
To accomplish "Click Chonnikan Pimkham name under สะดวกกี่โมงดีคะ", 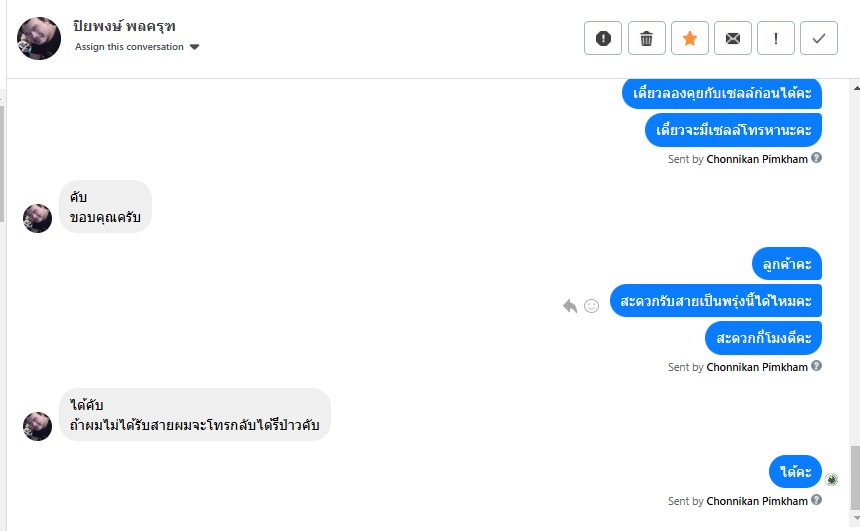I will 756,367.
